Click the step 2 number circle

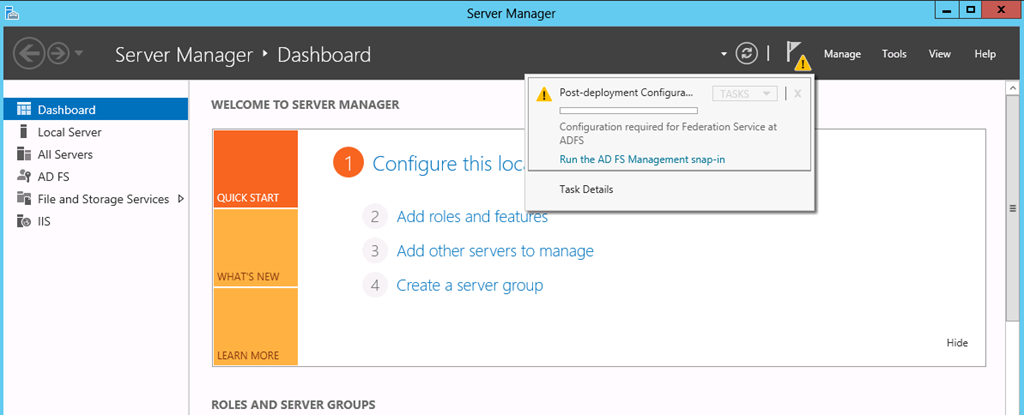375,216
